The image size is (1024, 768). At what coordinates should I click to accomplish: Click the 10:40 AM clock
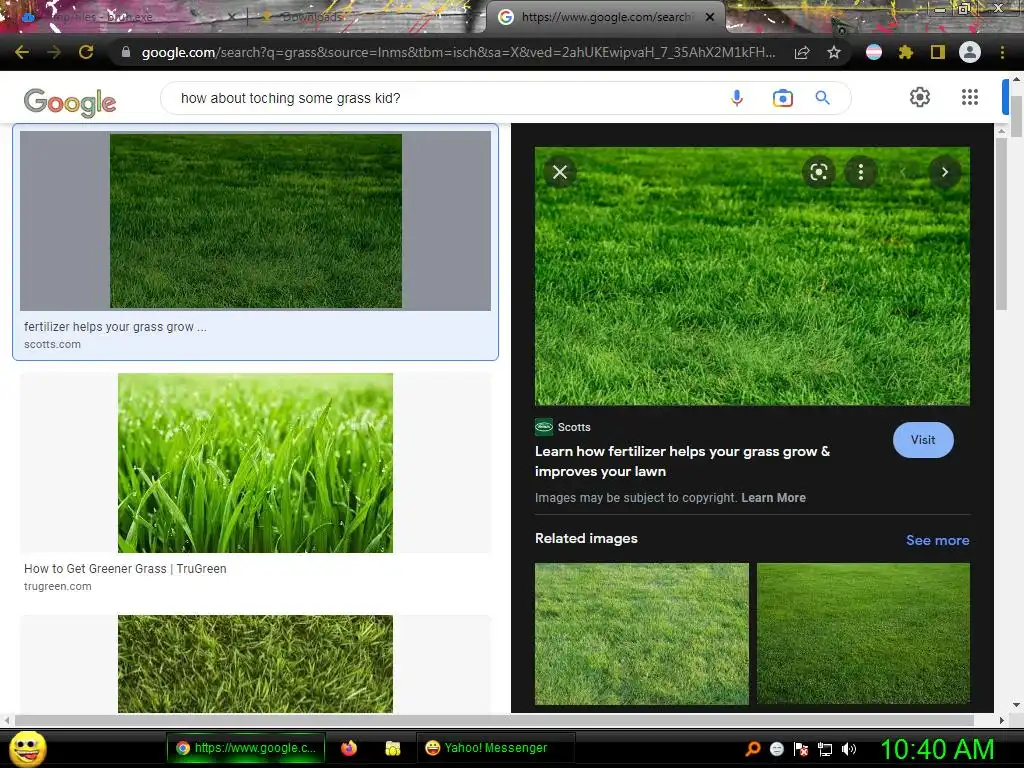pyautogui.click(x=937, y=749)
